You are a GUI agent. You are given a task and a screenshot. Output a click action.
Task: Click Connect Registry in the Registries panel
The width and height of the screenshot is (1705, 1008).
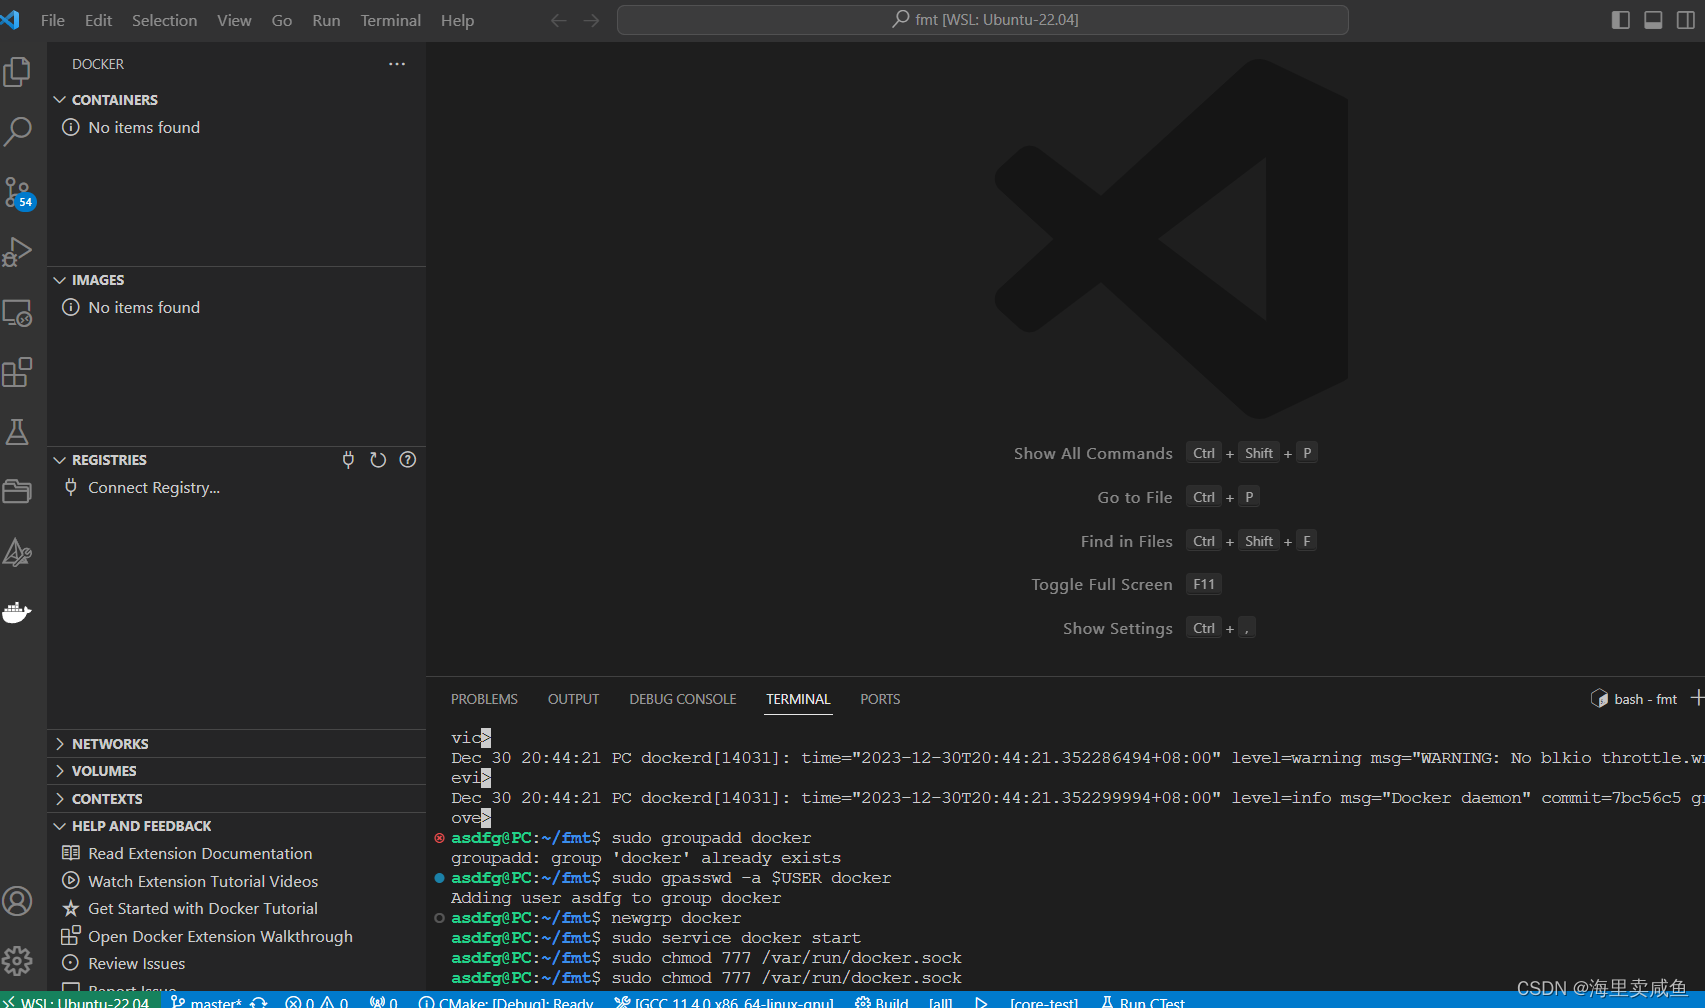pos(153,487)
